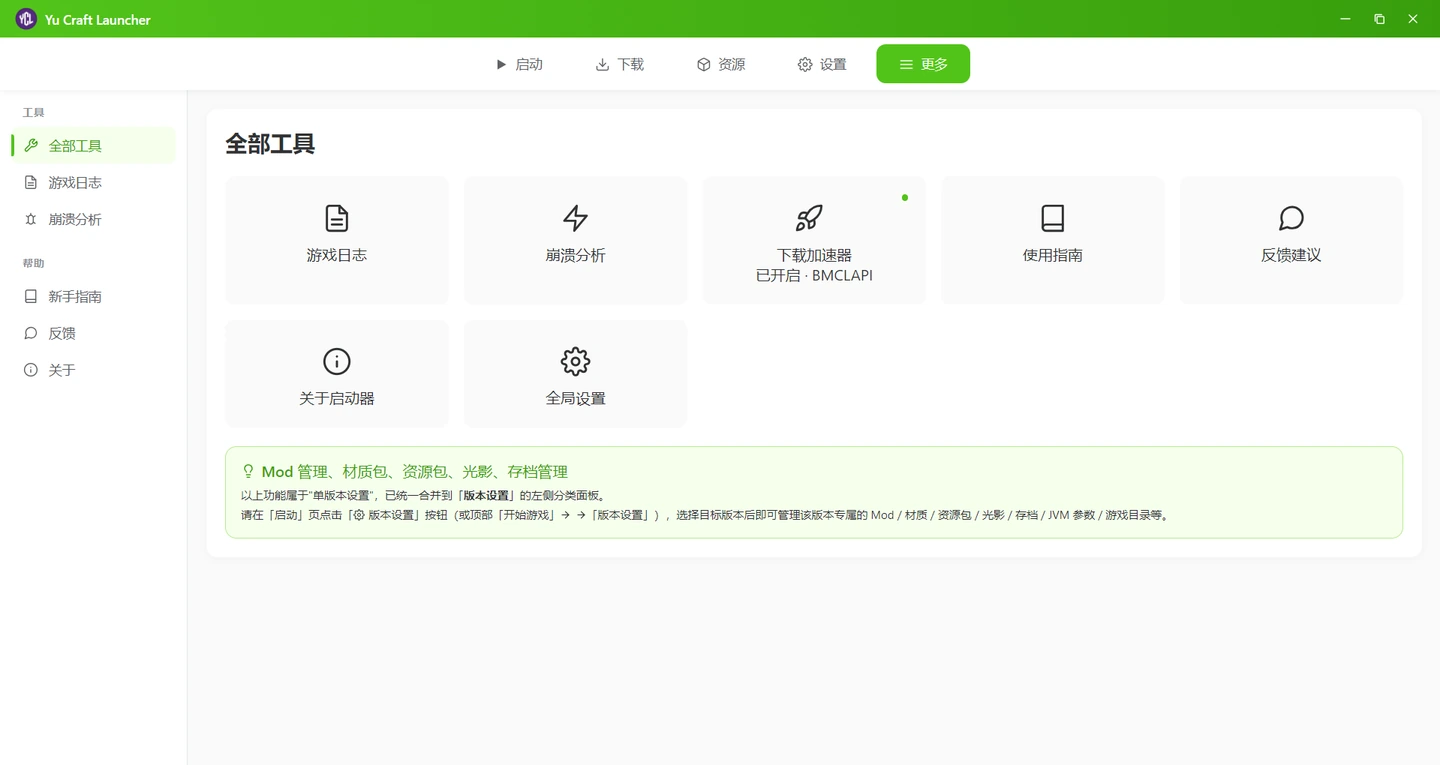This screenshot has height=765, width=1440.
Task: Go to the 资源 tab
Action: click(721, 64)
